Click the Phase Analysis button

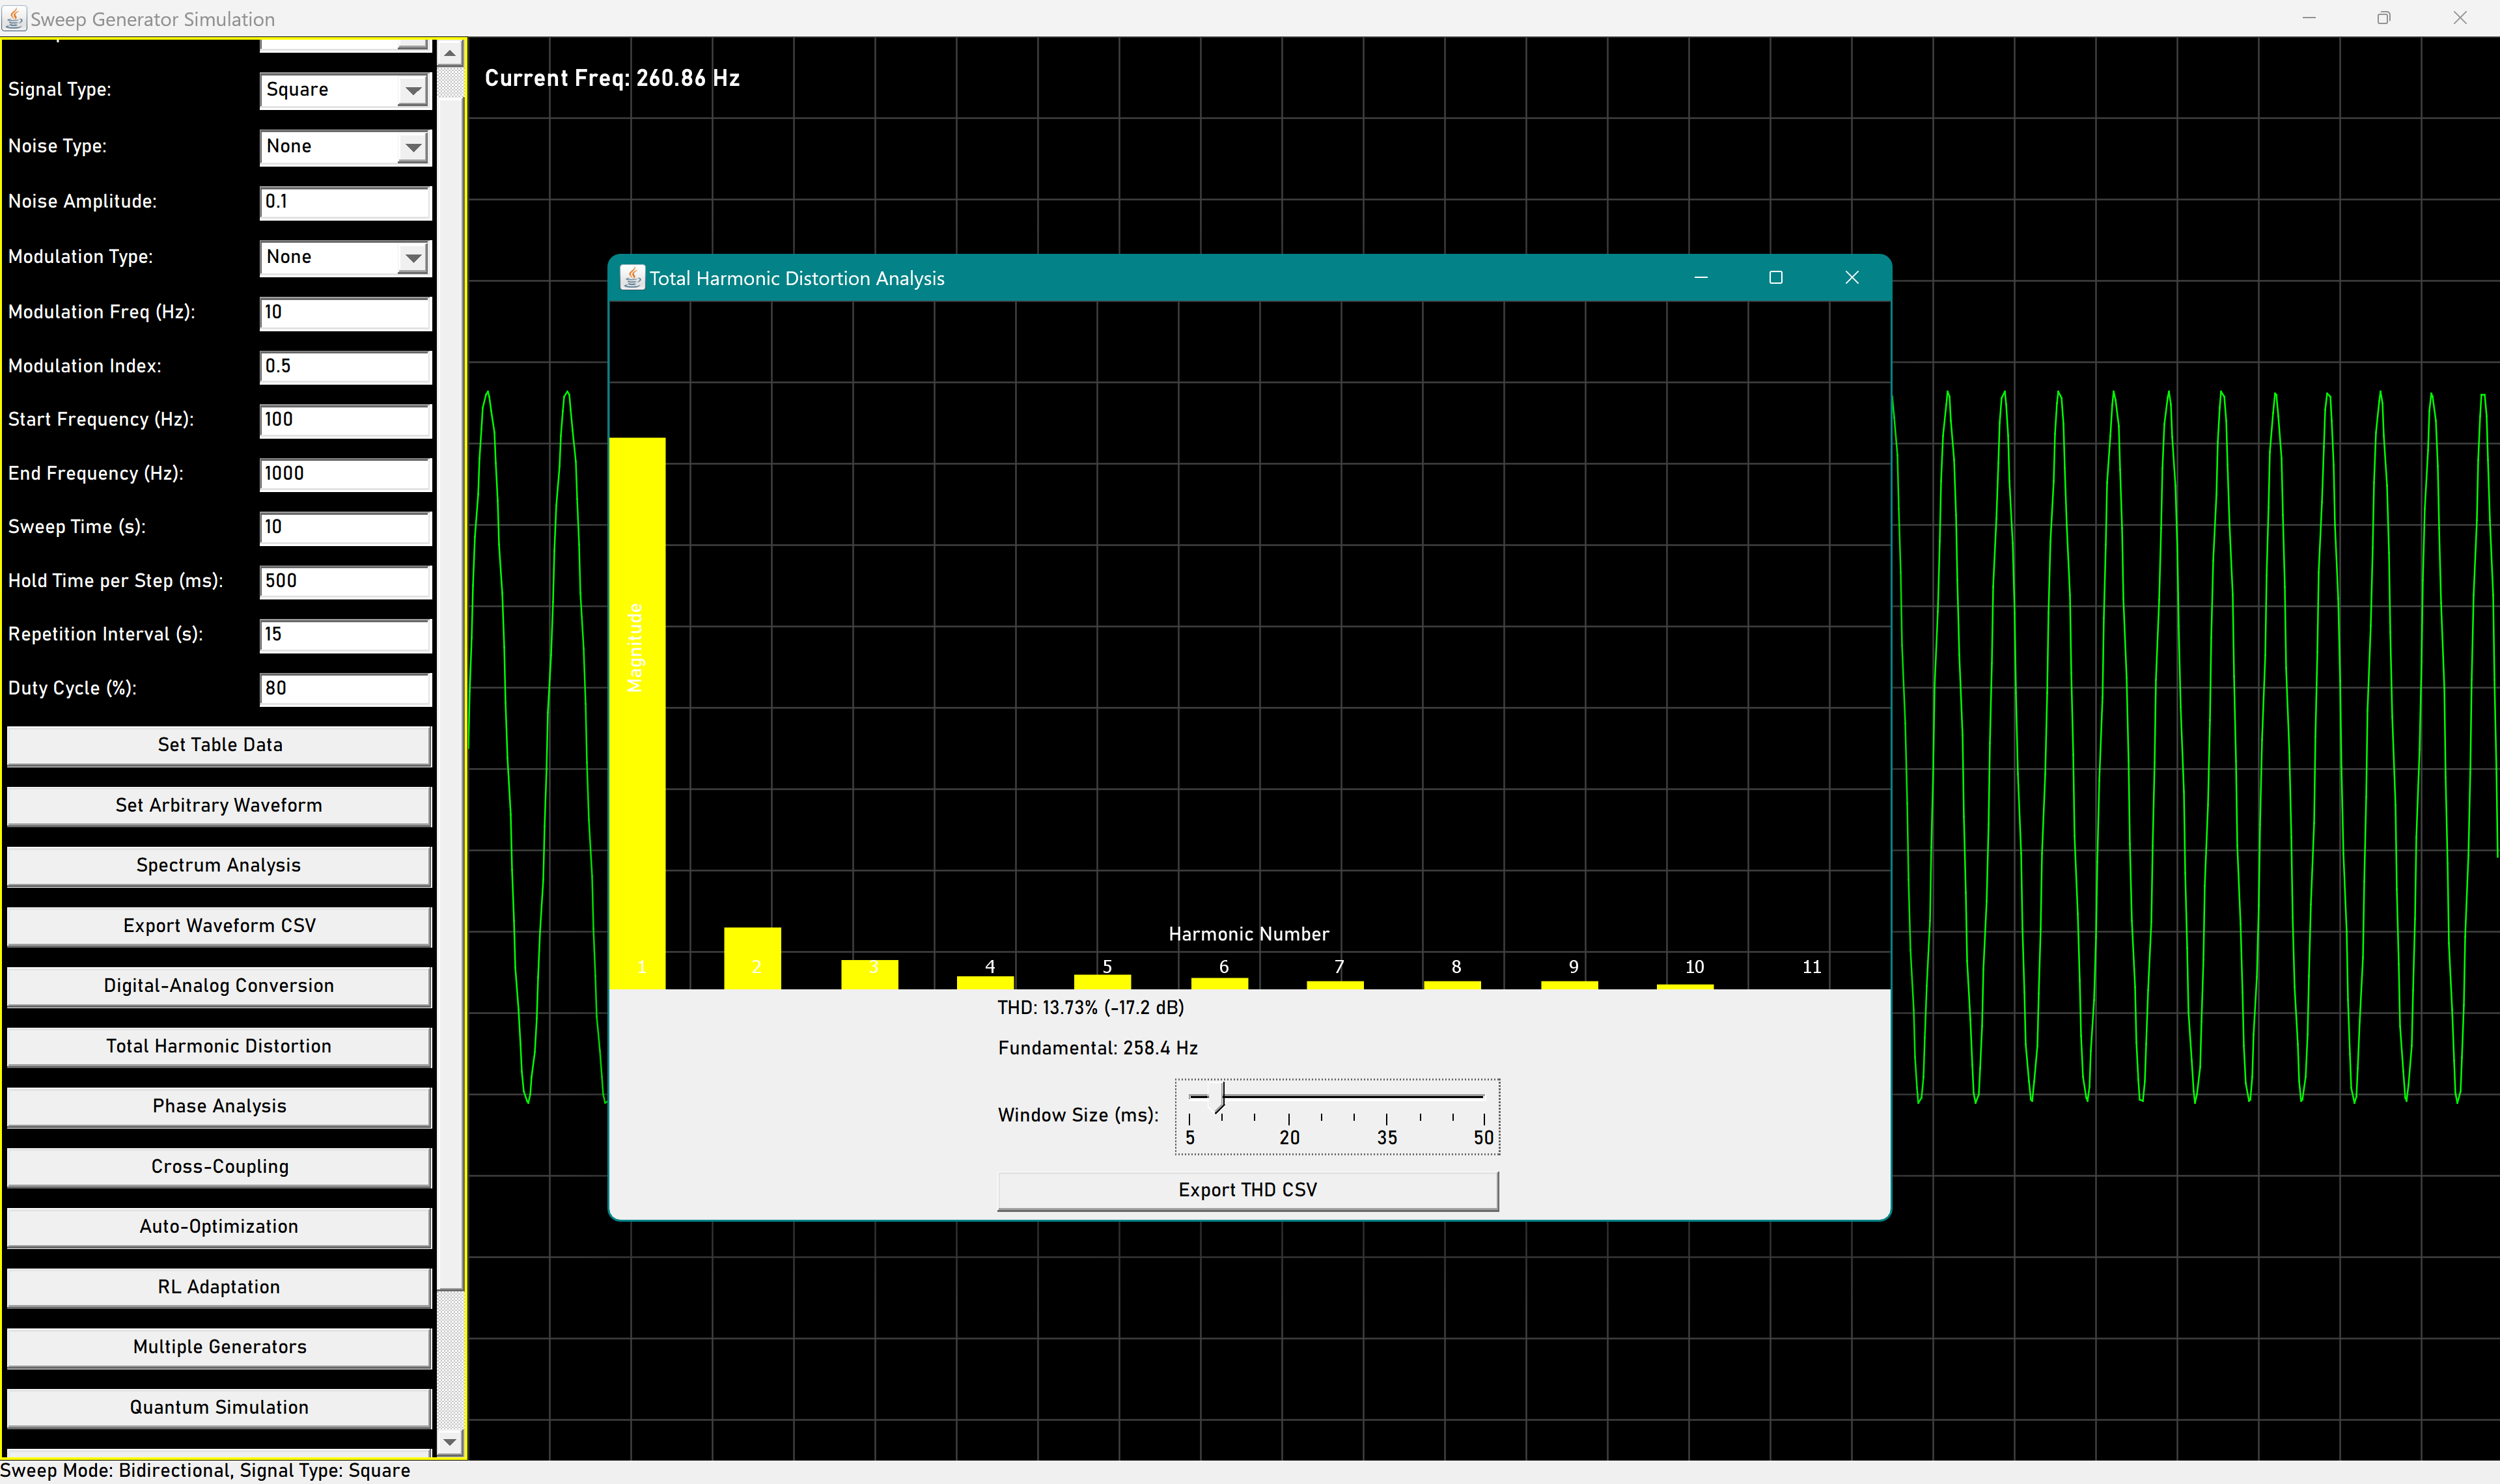219,1106
